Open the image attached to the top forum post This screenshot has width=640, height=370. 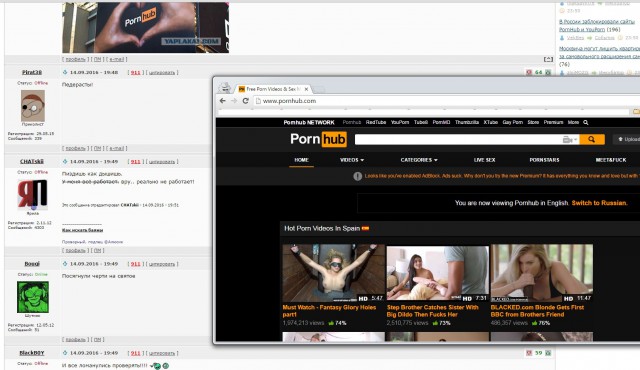point(145,27)
